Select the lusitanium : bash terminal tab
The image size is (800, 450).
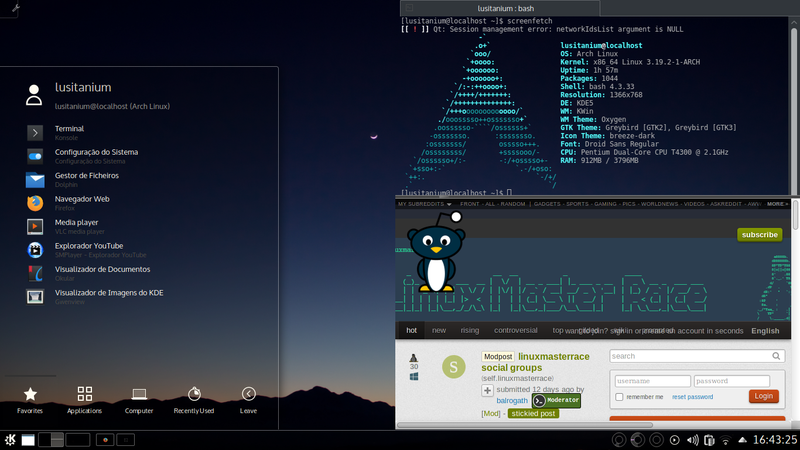(x=501, y=8)
